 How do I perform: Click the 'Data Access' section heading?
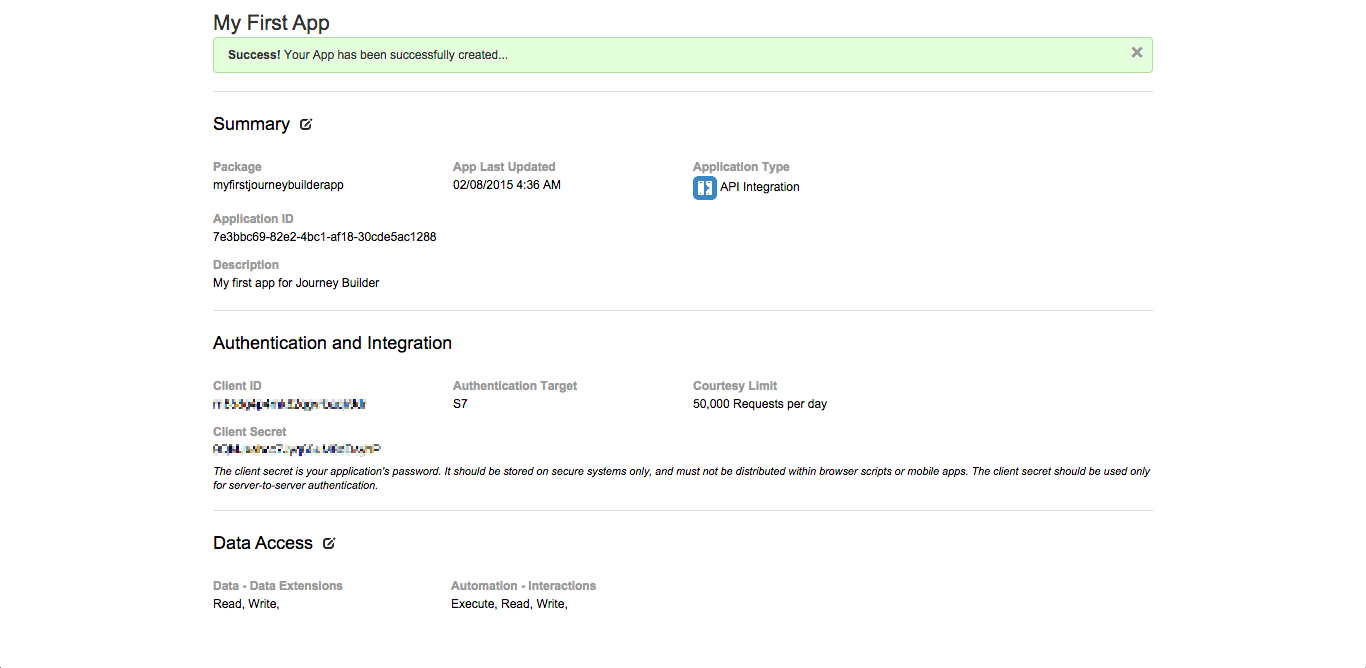click(263, 543)
